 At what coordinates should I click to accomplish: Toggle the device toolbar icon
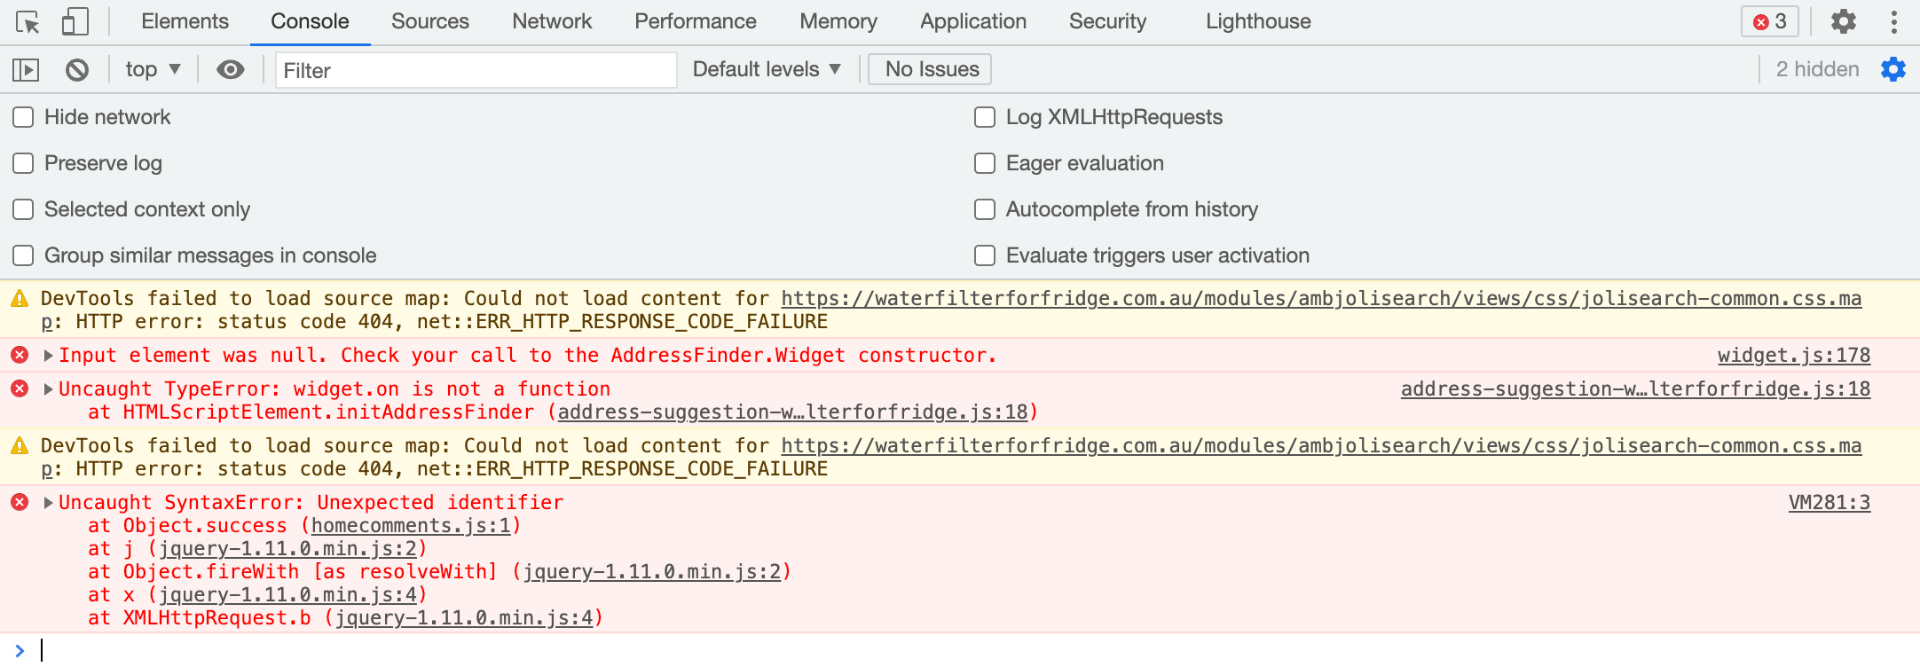(x=75, y=21)
